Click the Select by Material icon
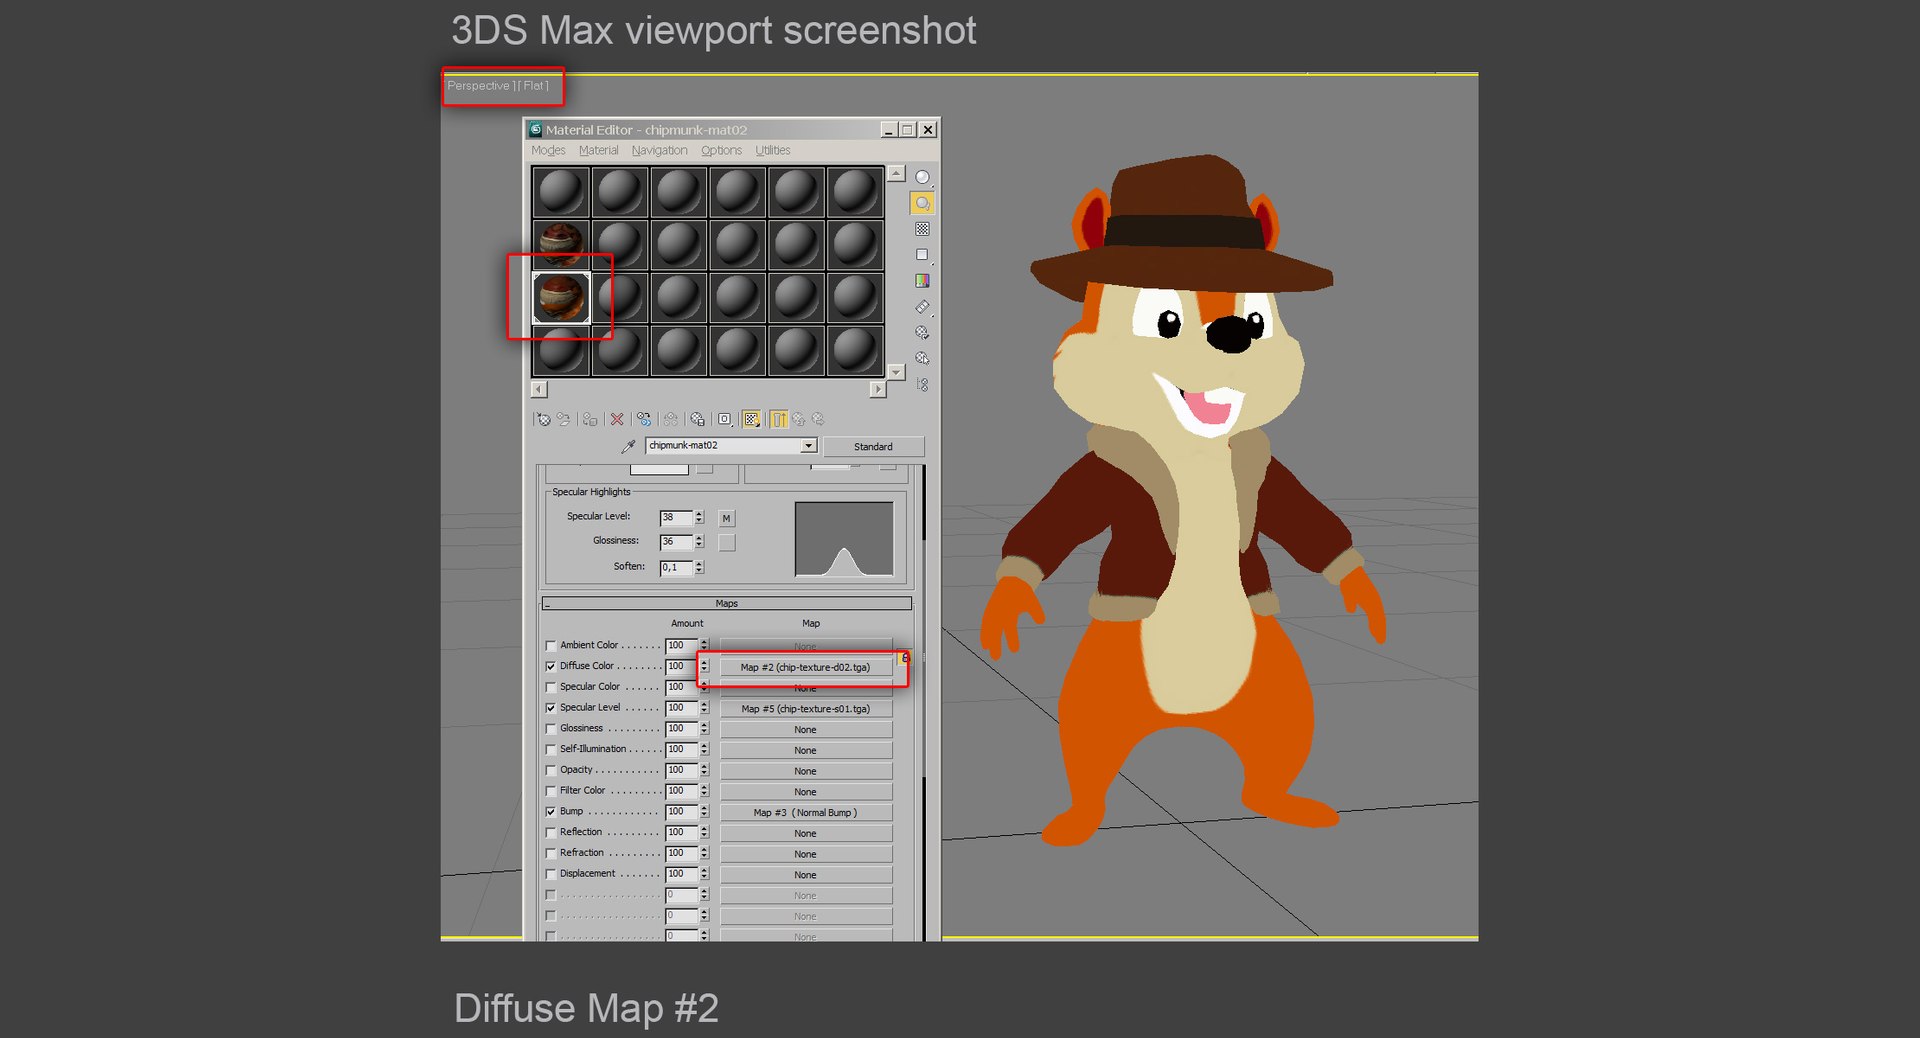Image resolution: width=1920 pixels, height=1038 pixels. tap(922, 359)
